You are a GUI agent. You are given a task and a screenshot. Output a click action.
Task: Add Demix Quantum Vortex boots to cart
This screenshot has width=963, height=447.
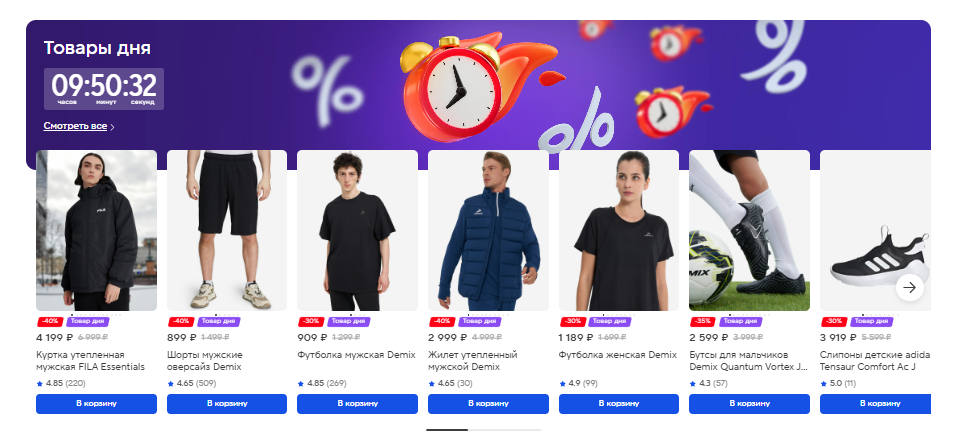coord(749,403)
